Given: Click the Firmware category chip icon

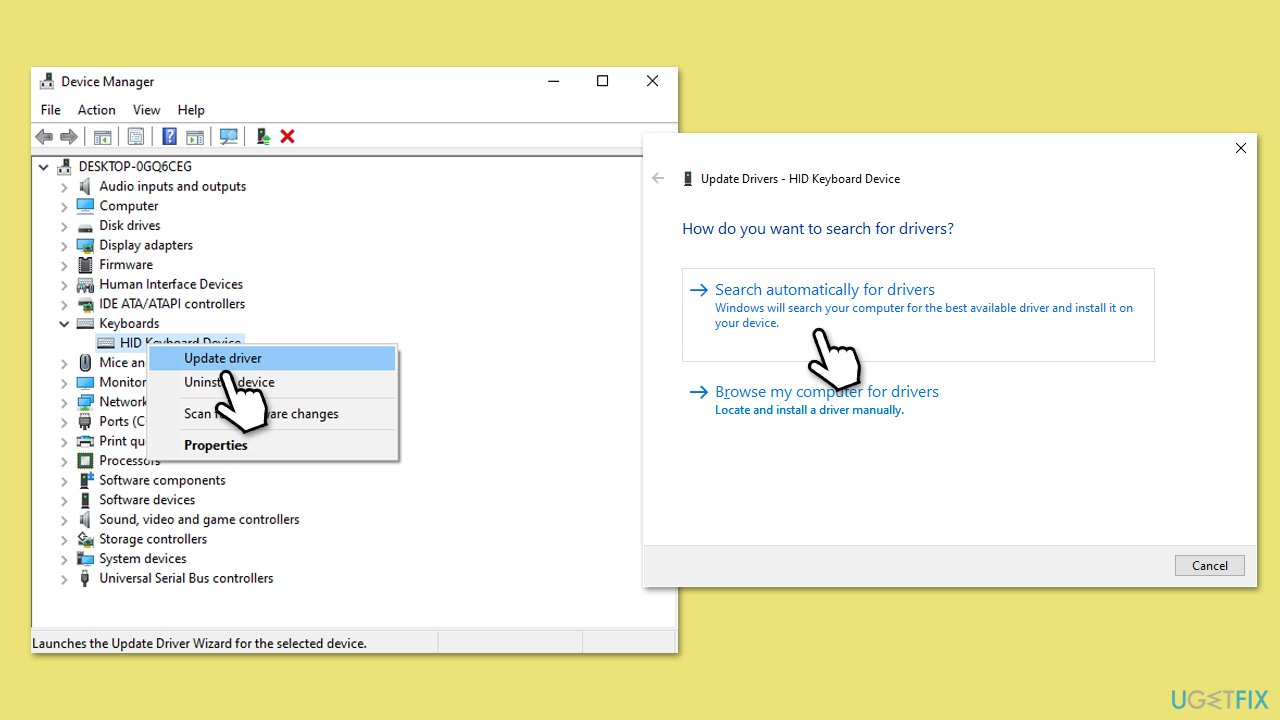Looking at the screenshot, I should click(x=86, y=265).
